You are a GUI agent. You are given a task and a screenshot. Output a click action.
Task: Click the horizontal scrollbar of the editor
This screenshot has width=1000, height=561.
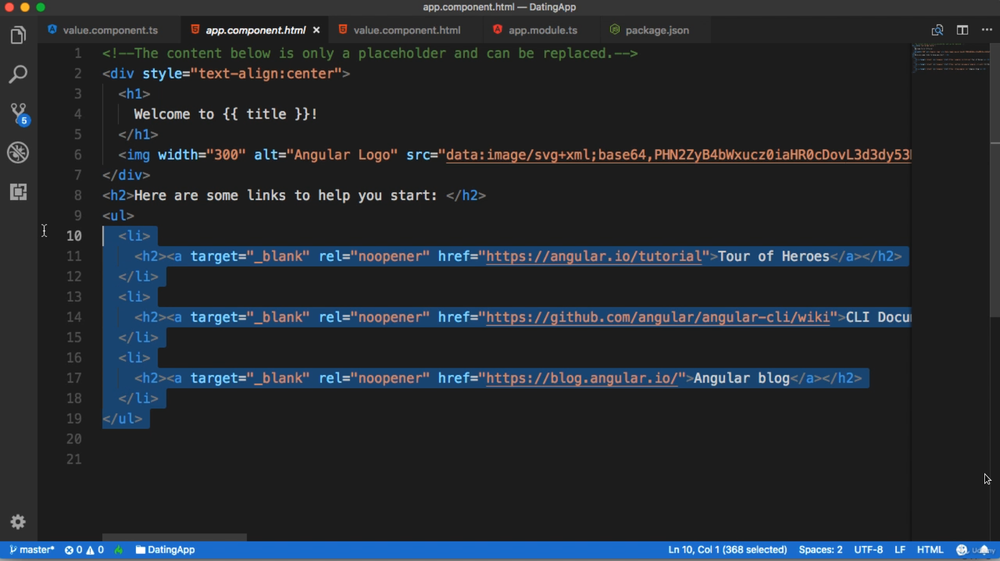(x=174, y=537)
